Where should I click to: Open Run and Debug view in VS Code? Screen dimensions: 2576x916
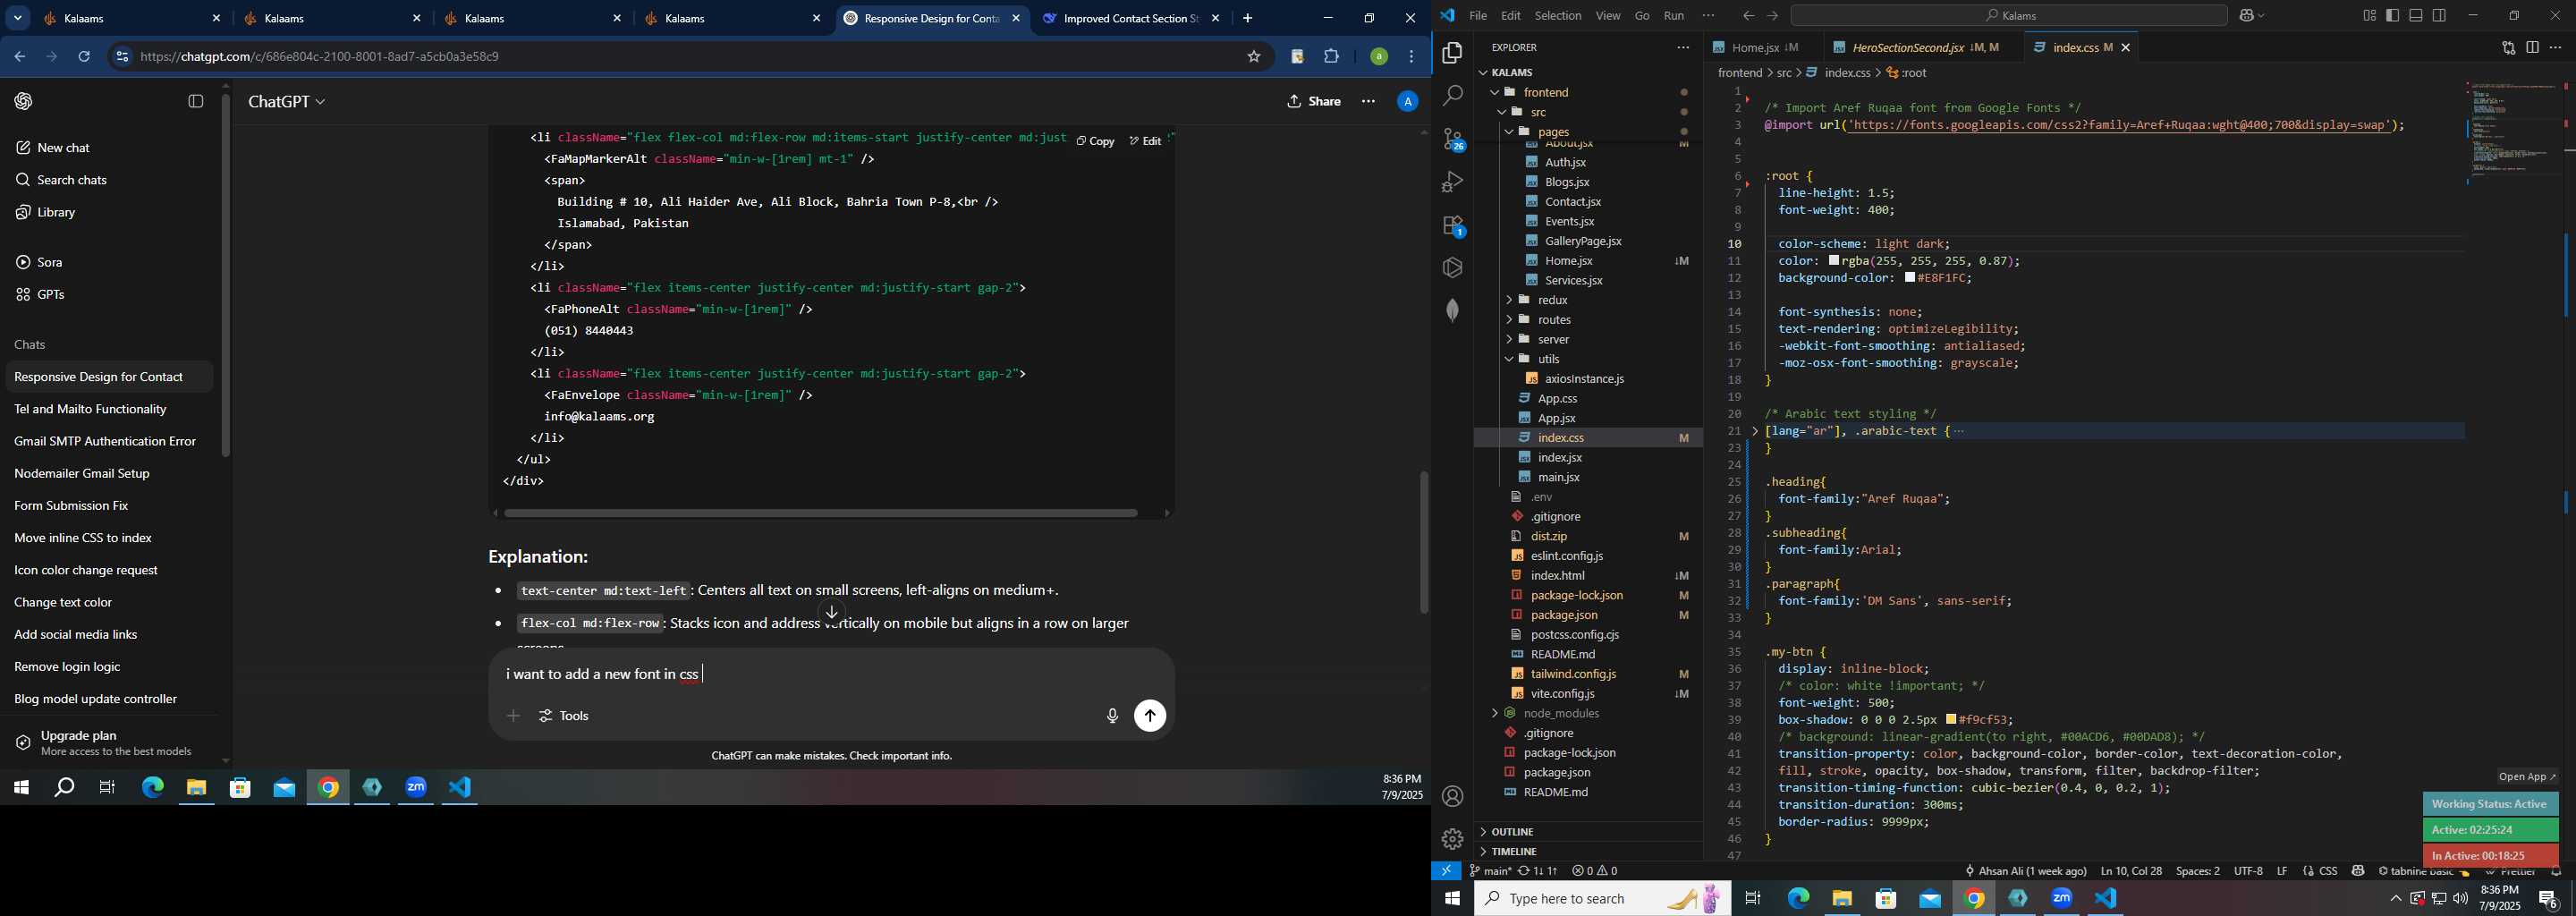click(1453, 182)
